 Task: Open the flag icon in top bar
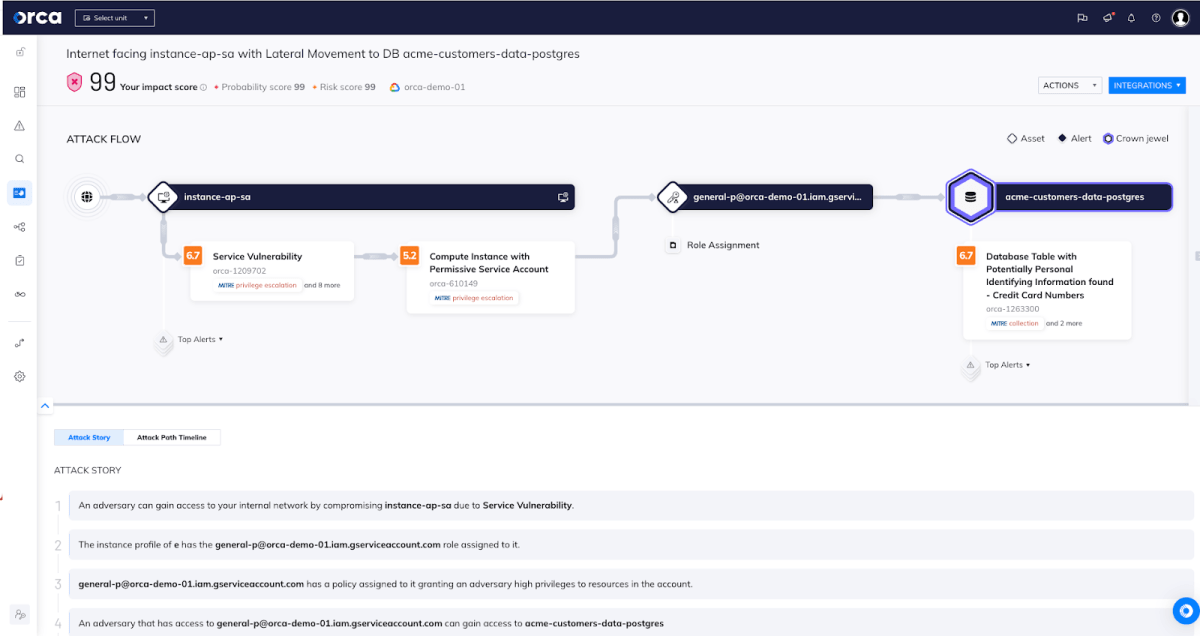[x=1082, y=18]
